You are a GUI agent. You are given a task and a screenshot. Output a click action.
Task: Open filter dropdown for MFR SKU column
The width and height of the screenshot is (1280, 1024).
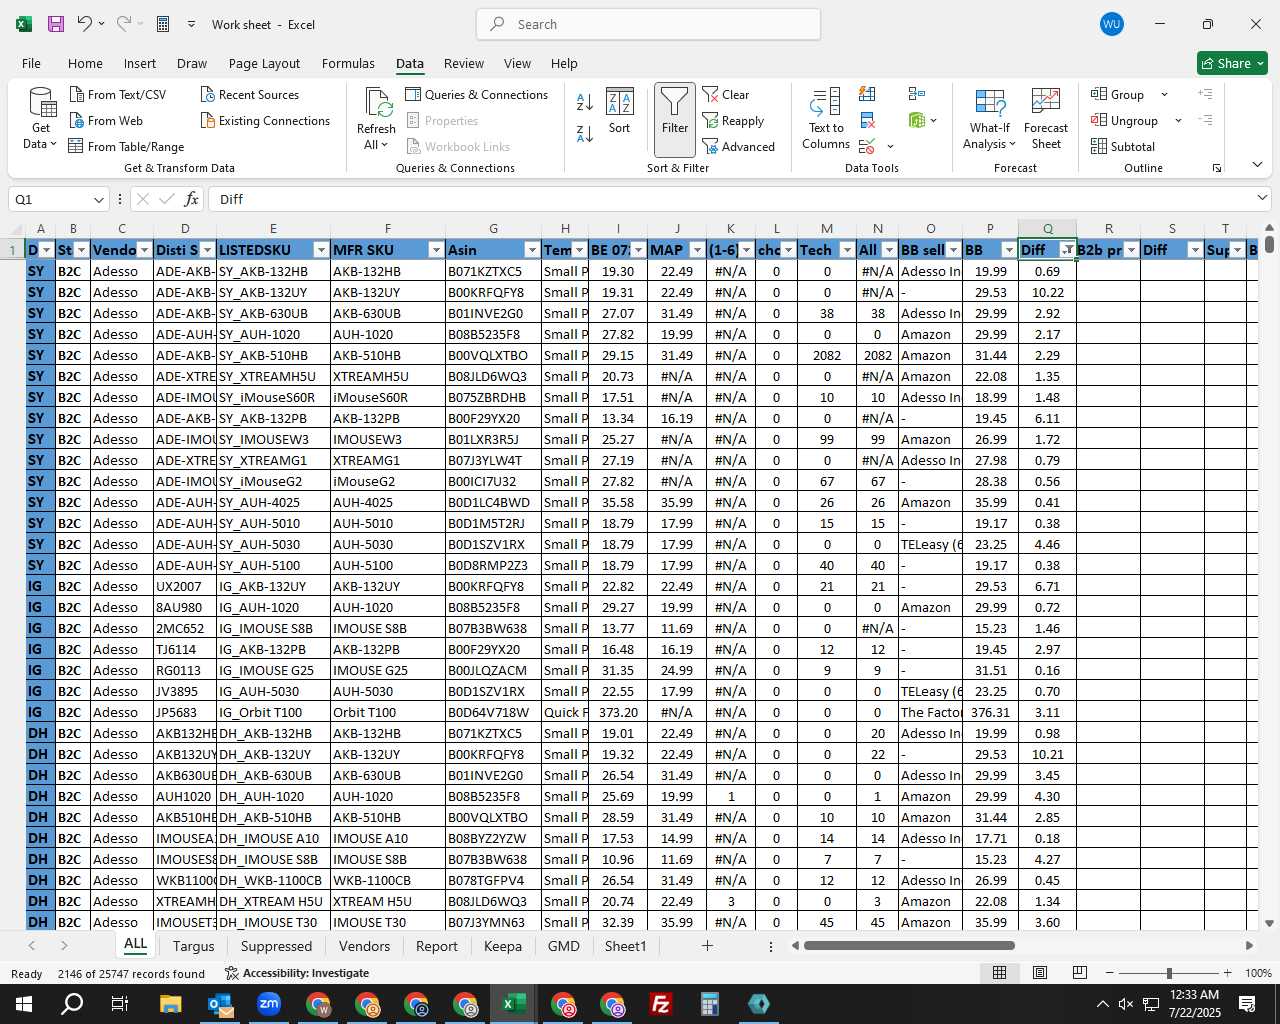(436, 250)
